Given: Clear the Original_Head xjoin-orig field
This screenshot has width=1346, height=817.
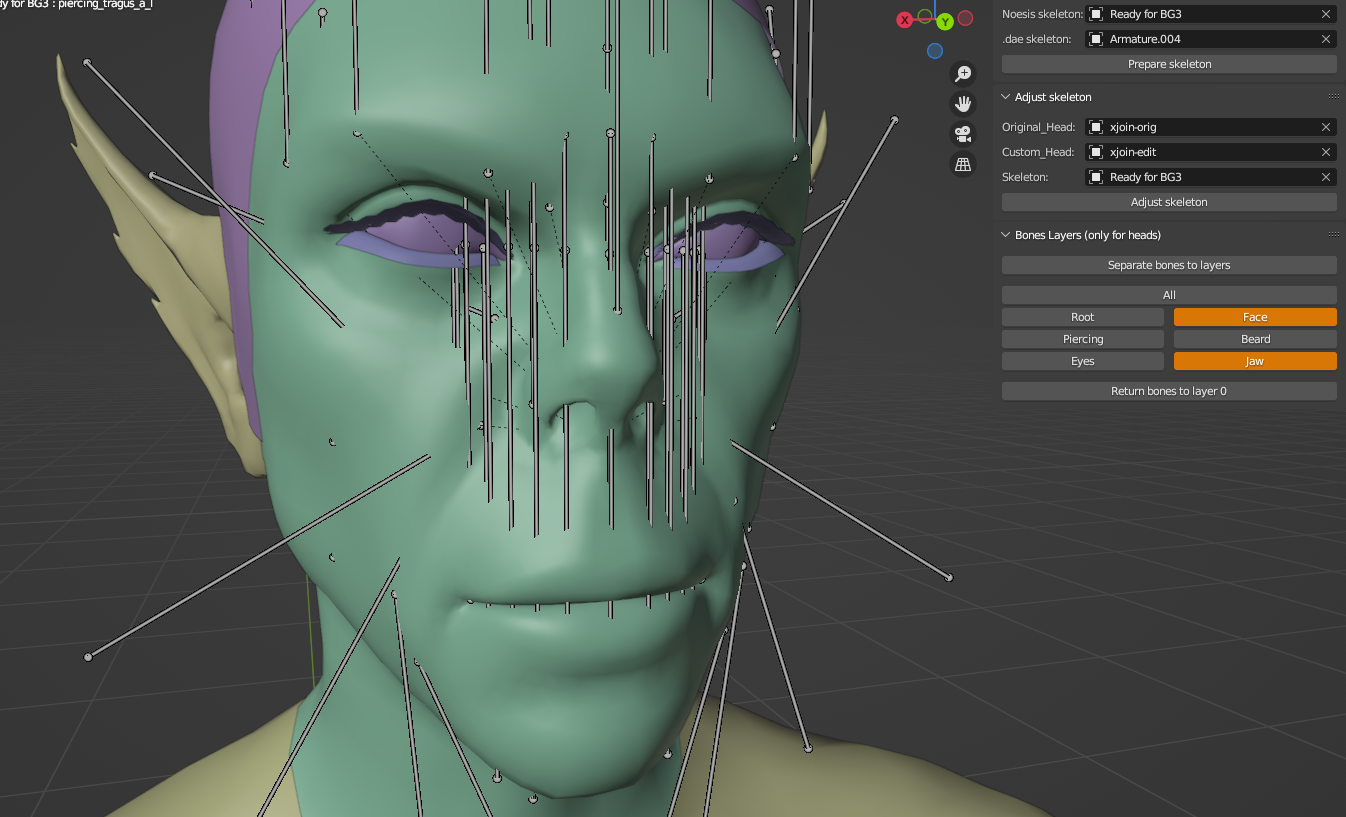Looking at the screenshot, I should click(x=1326, y=127).
